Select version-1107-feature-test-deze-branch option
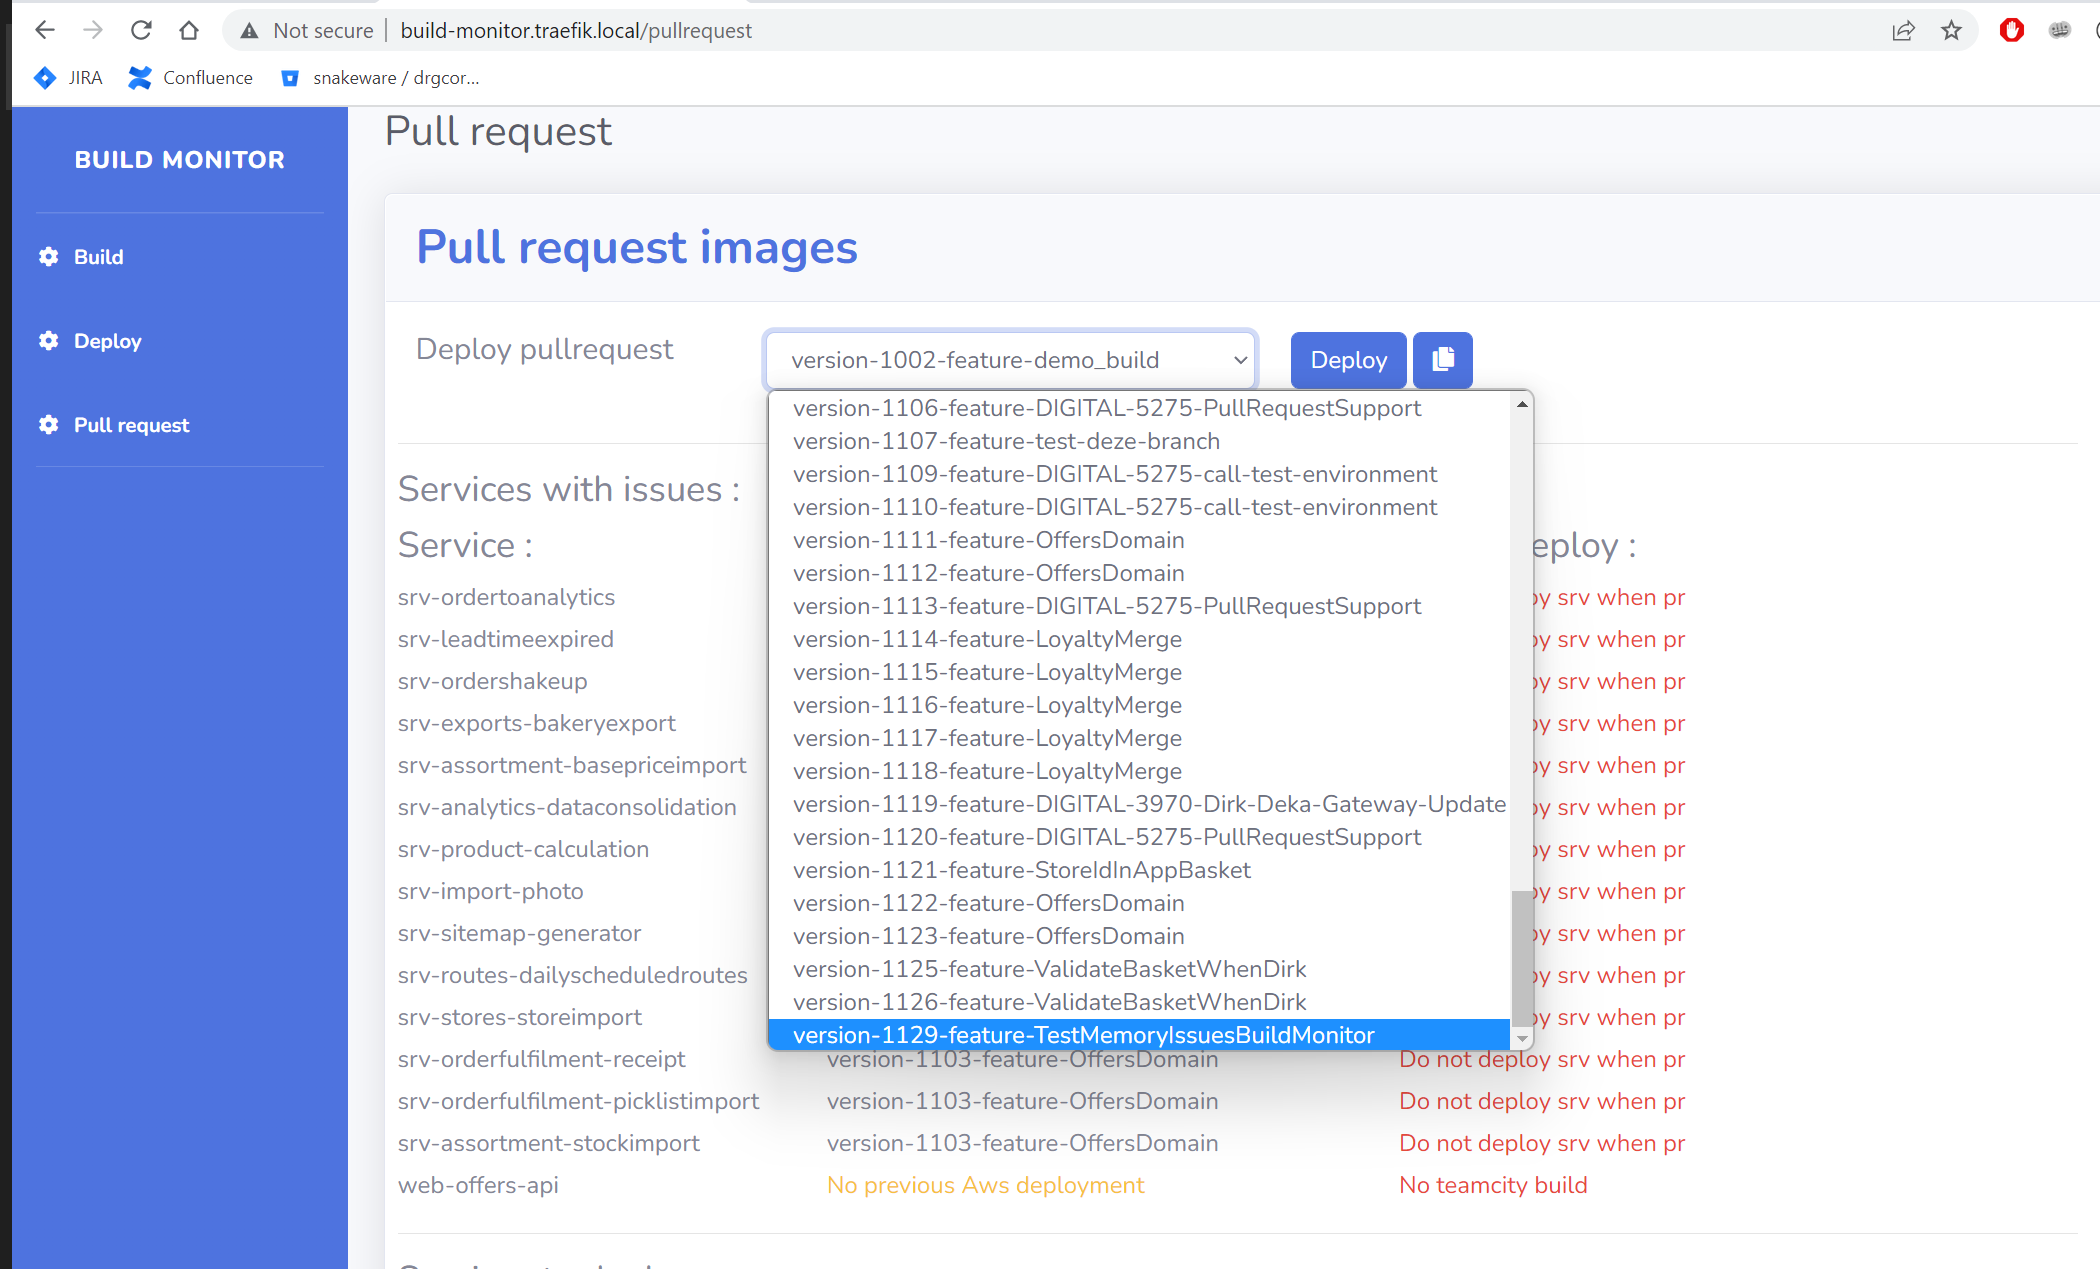Image resolution: width=2100 pixels, height=1269 pixels. click(x=1139, y=441)
